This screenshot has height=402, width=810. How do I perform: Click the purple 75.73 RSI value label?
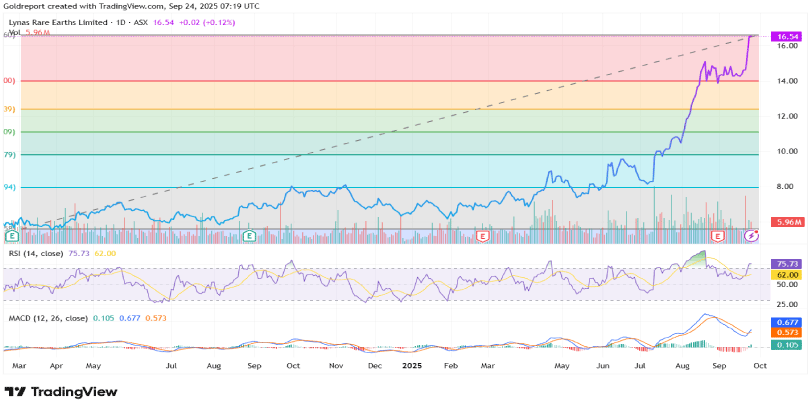[x=787, y=263]
